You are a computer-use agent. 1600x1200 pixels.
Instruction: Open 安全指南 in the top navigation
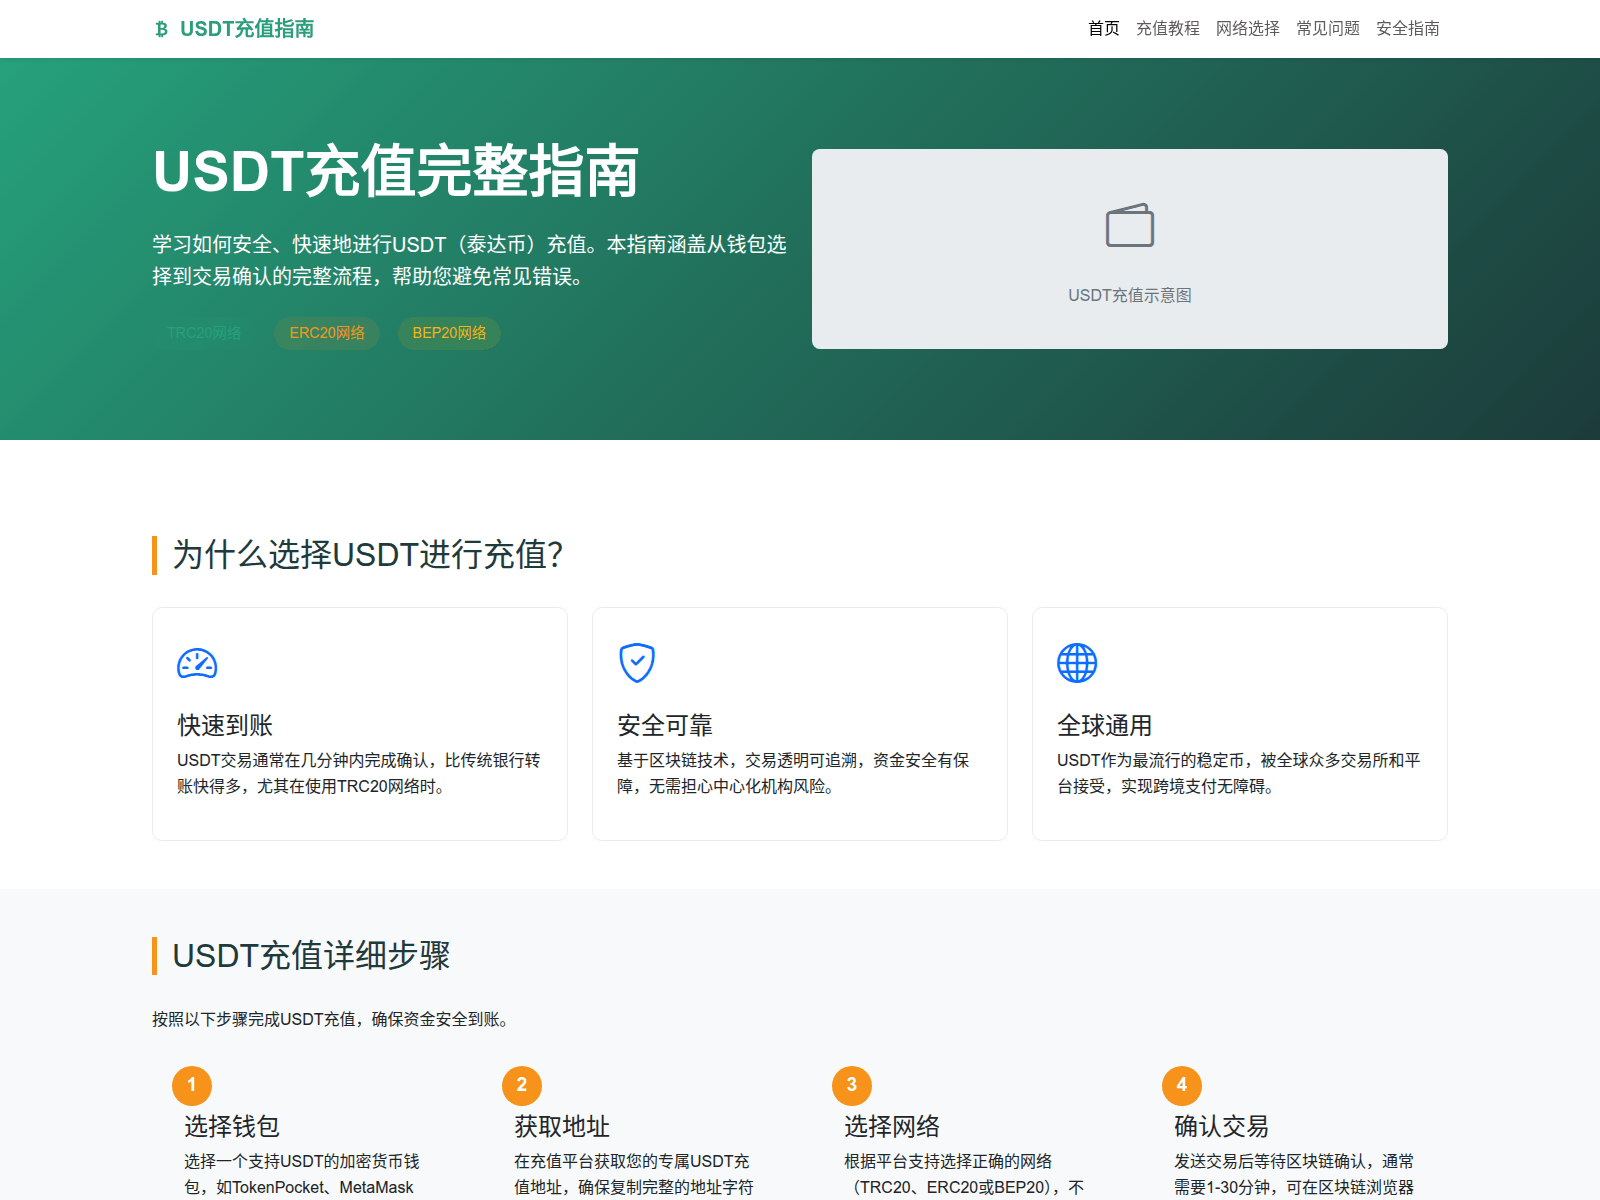(1408, 29)
